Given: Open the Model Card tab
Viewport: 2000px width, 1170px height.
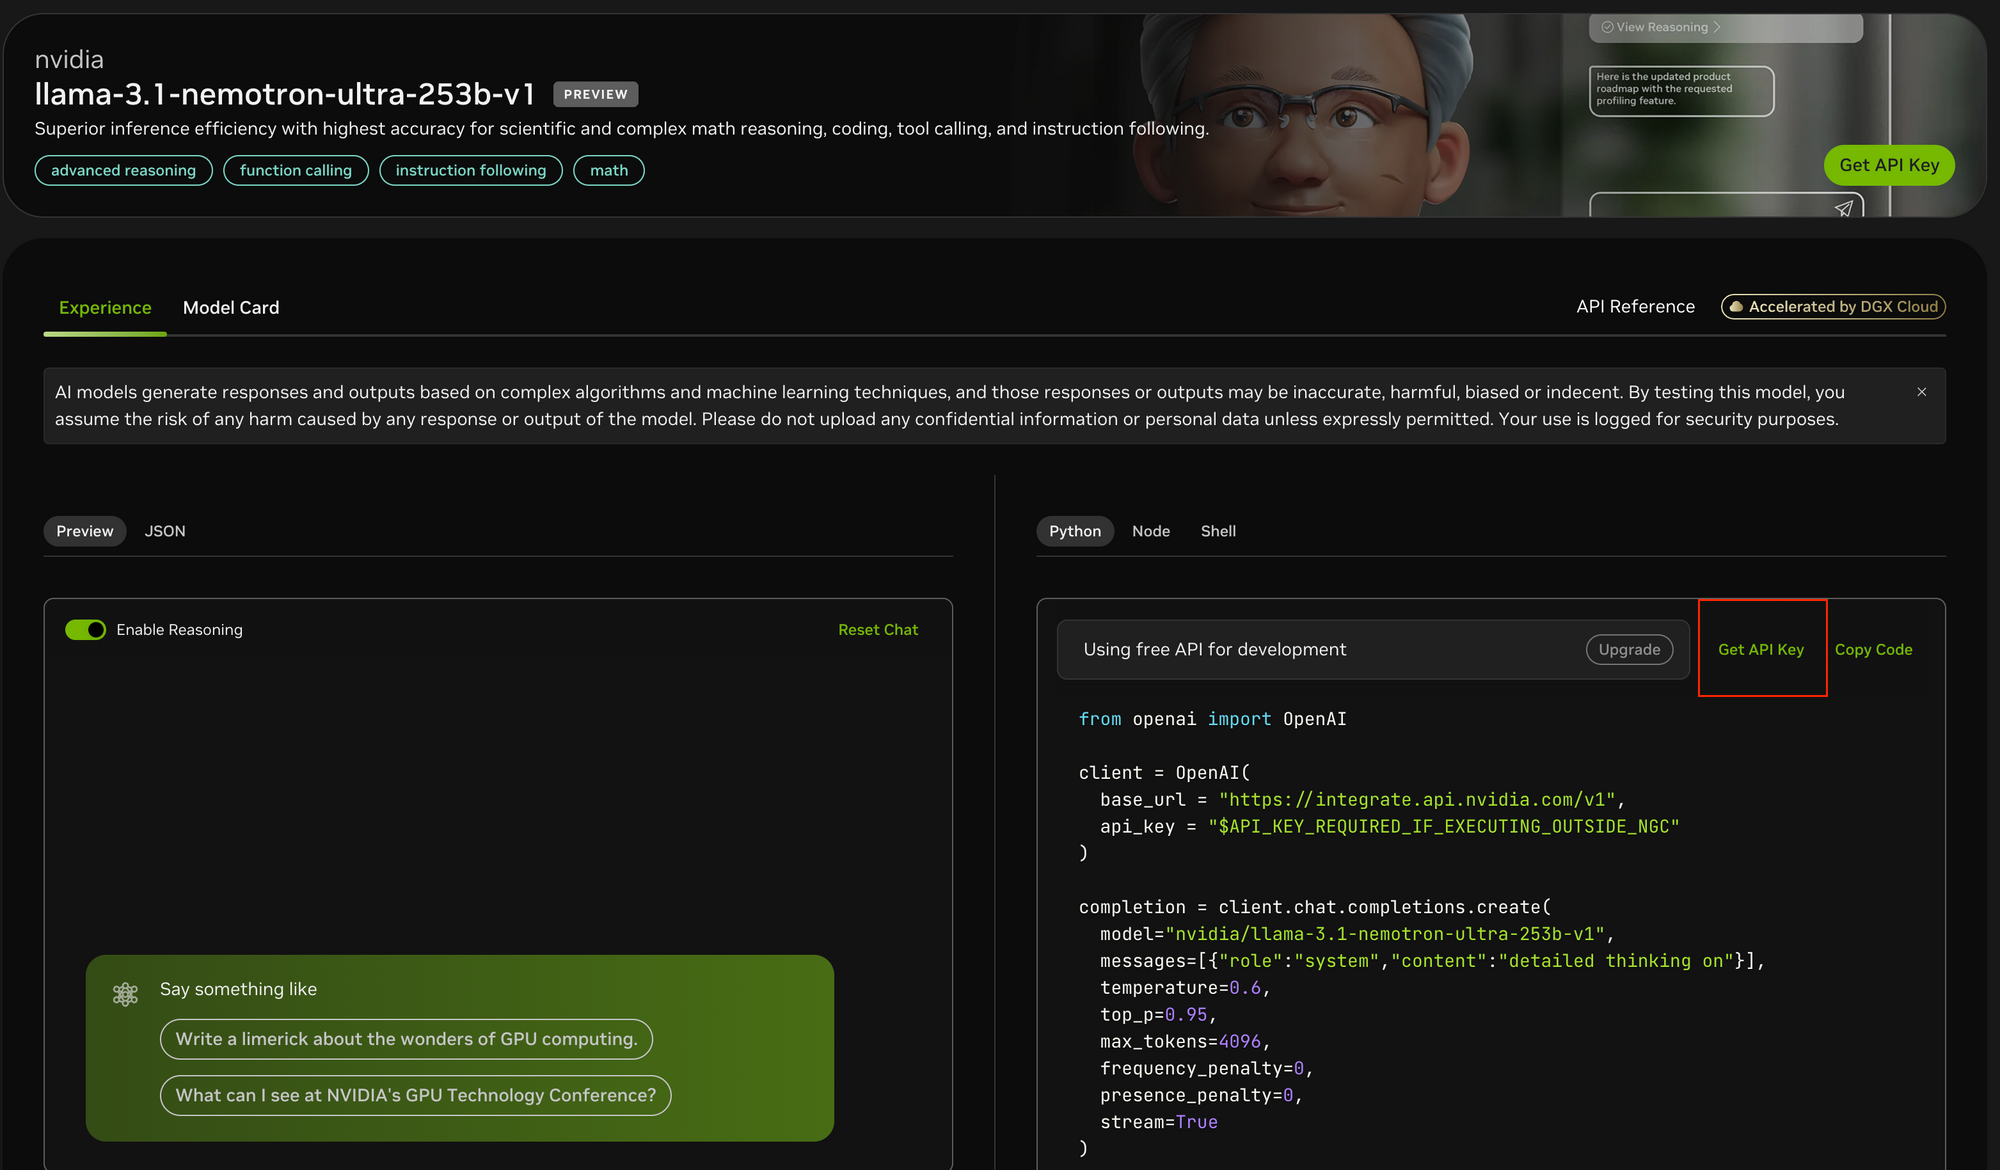Looking at the screenshot, I should click(x=231, y=308).
